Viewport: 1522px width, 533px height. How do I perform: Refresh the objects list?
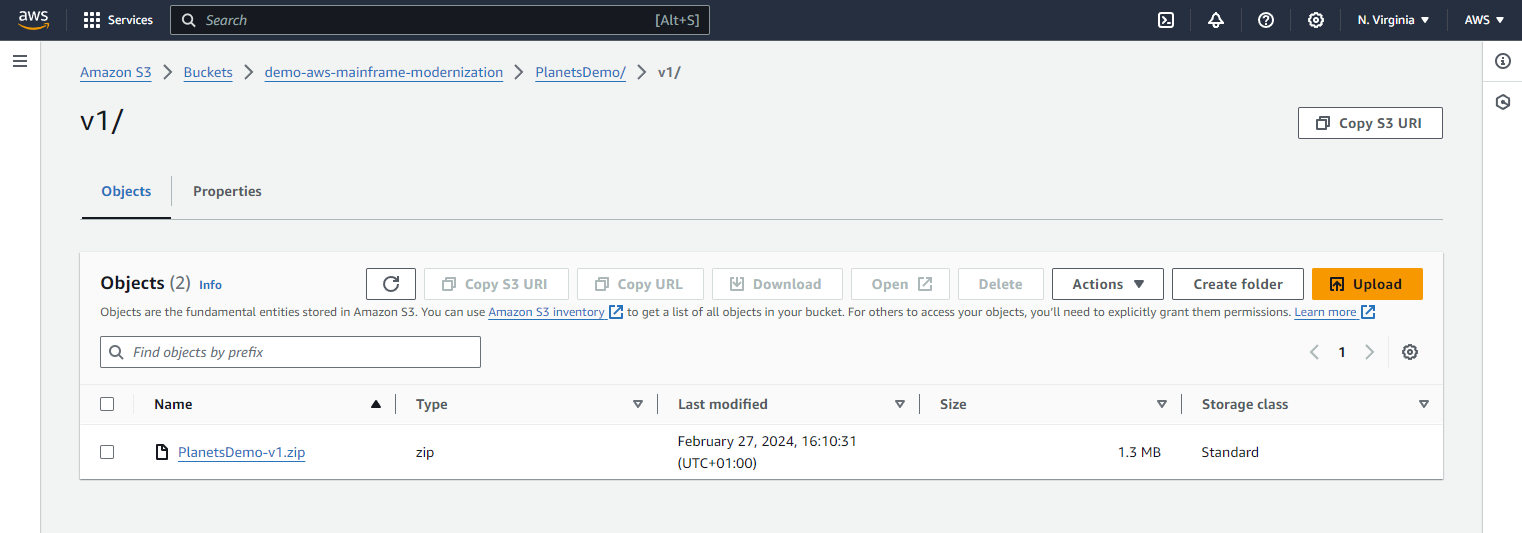tap(391, 284)
